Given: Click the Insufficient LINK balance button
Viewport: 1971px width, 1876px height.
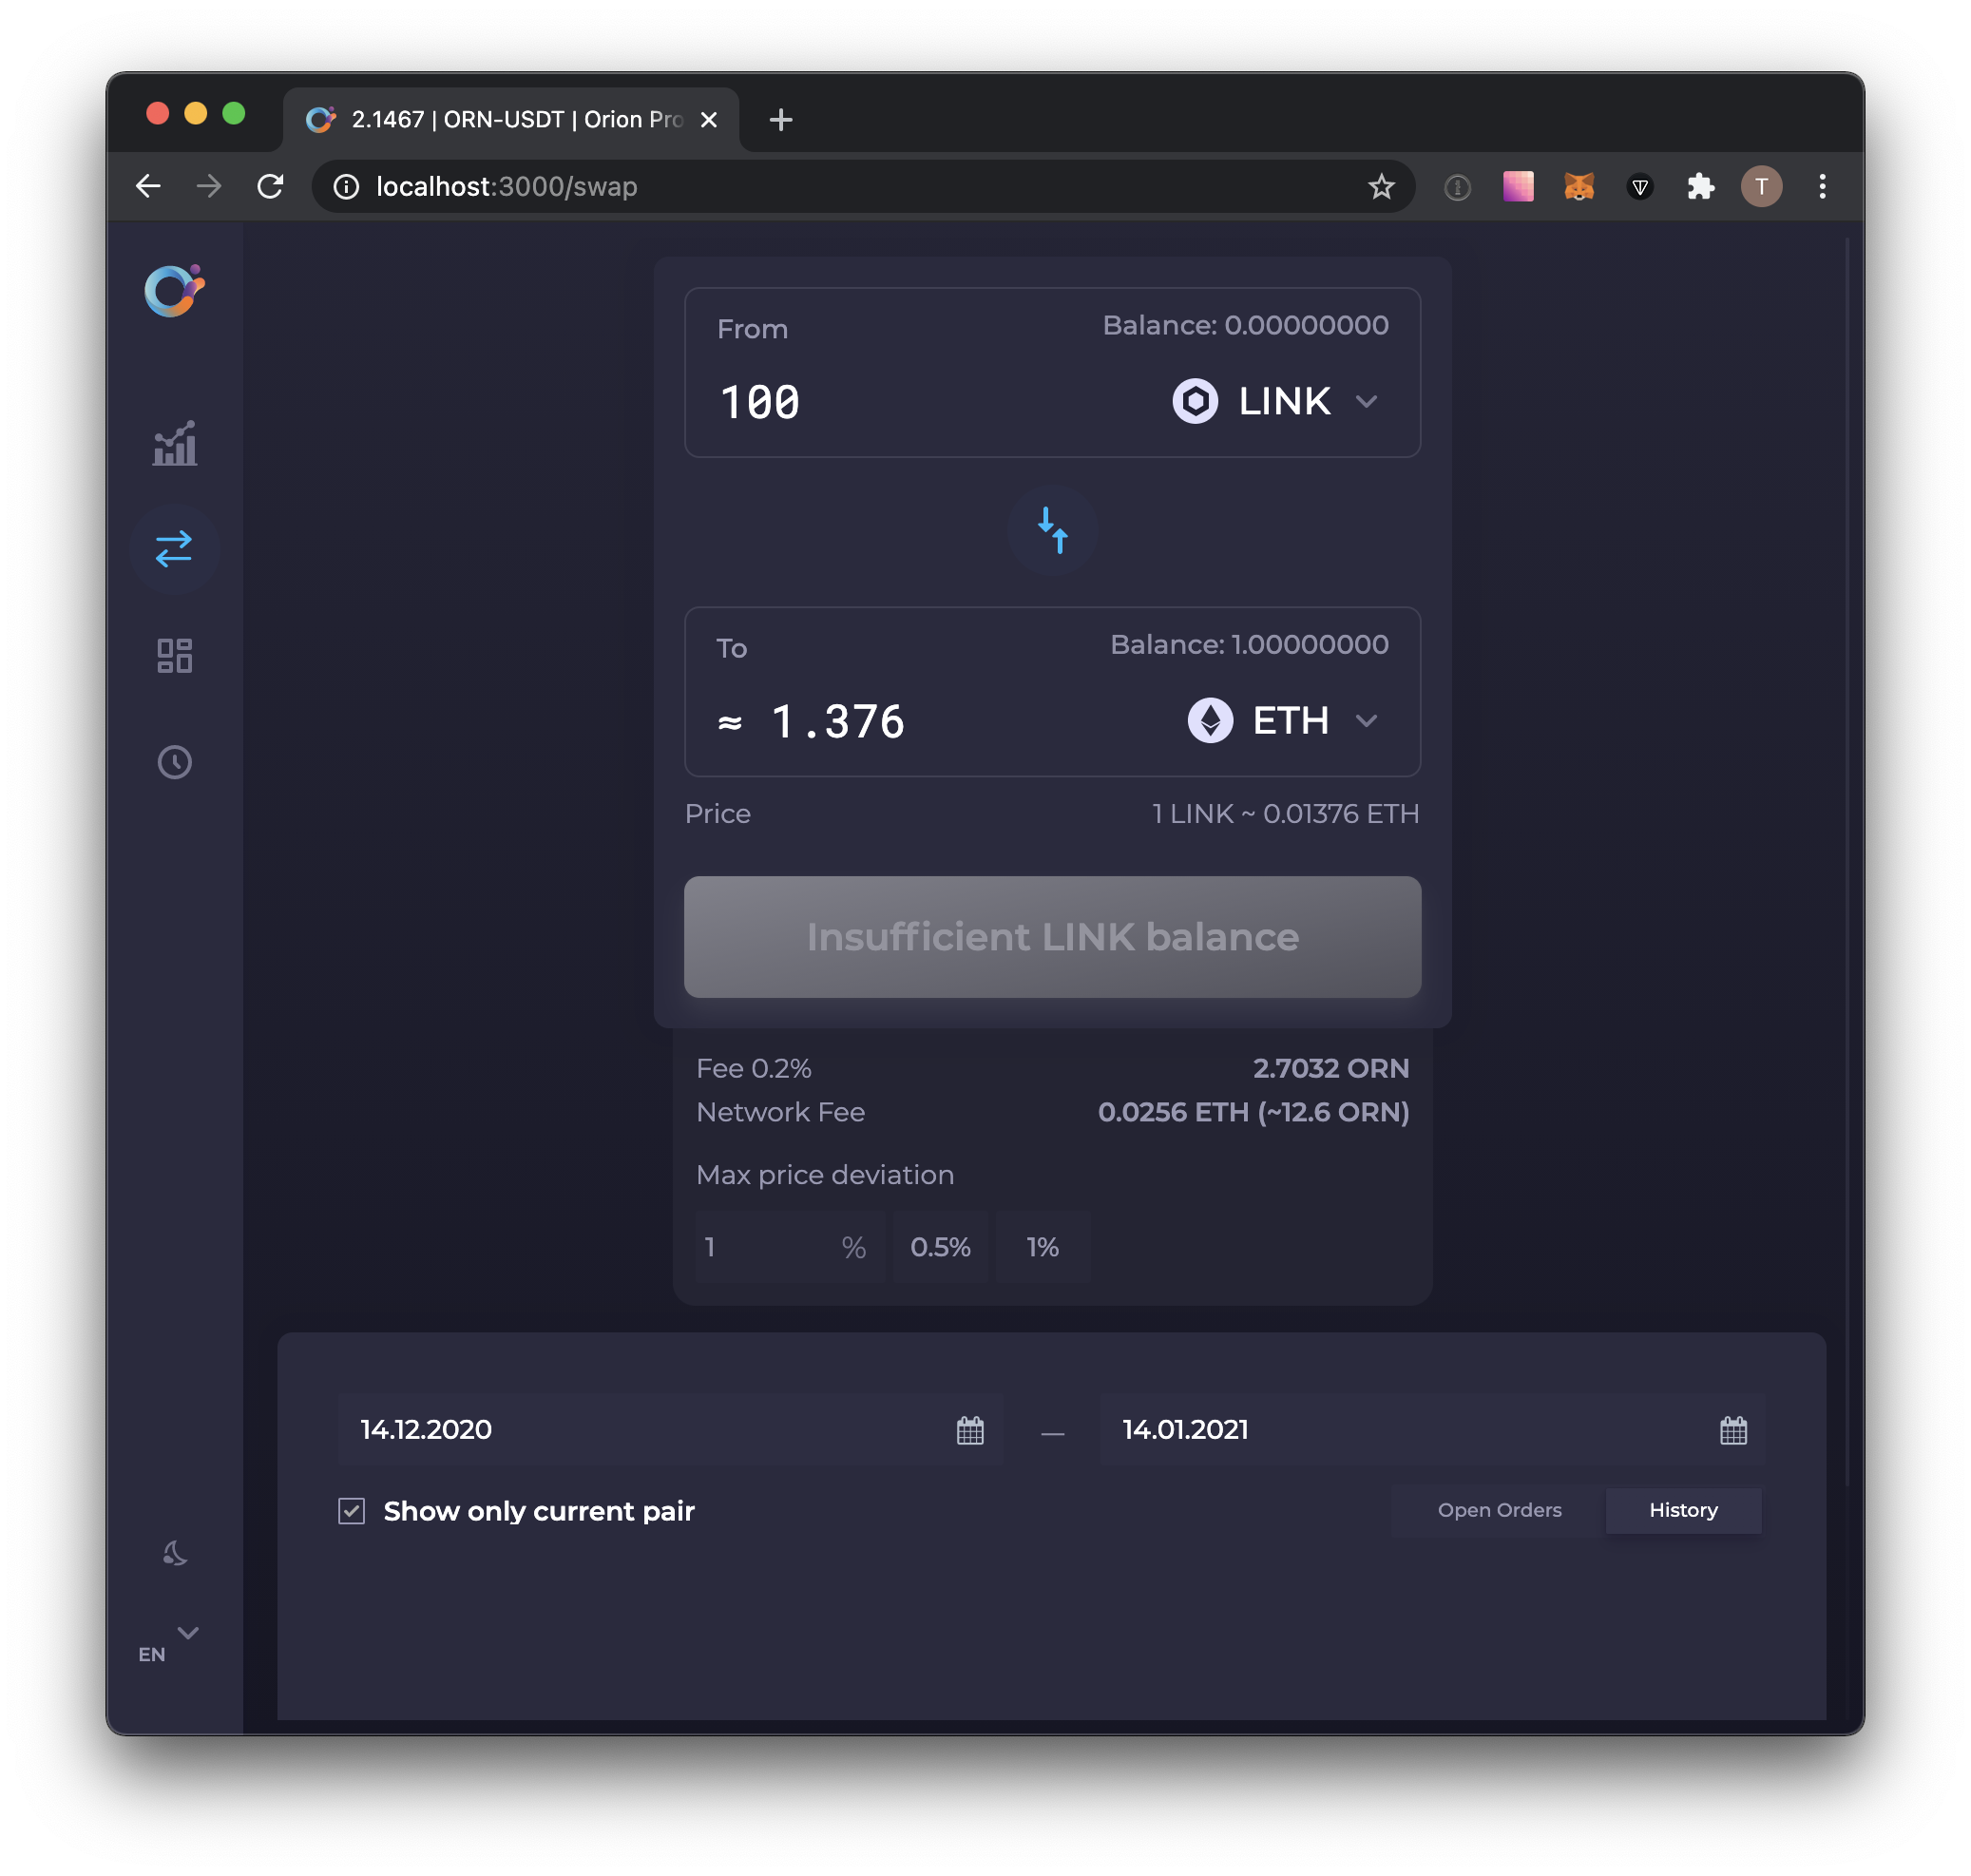Looking at the screenshot, I should (1052, 937).
